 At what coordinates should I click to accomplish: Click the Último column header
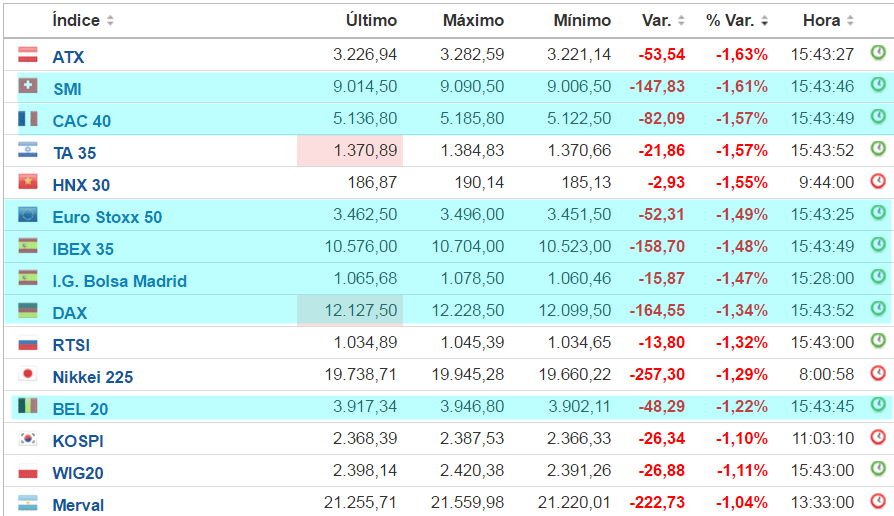coord(371,20)
